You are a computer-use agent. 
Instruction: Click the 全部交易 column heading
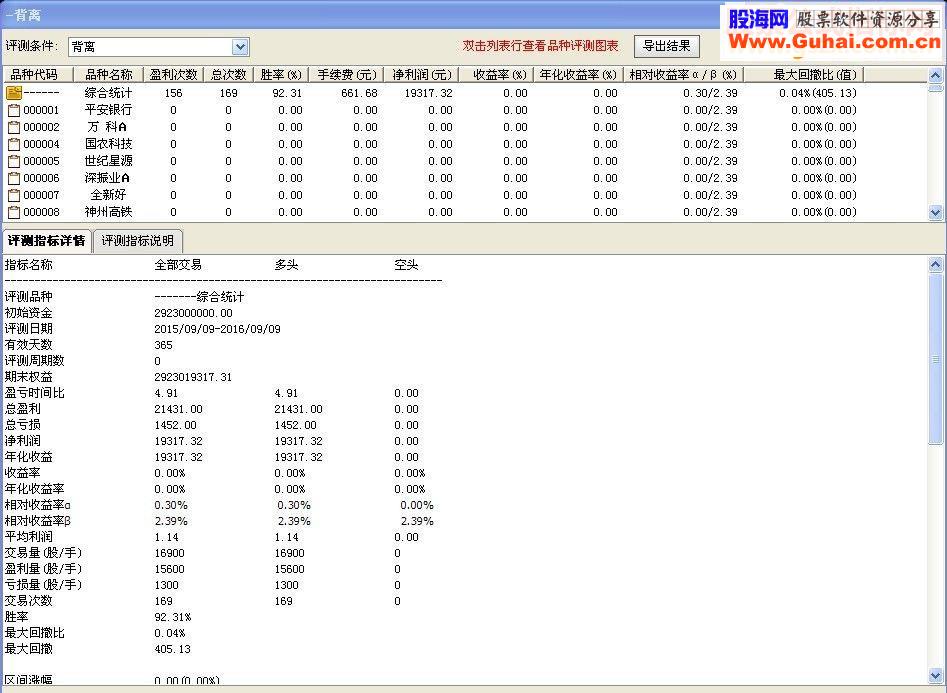(x=178, y=265)
